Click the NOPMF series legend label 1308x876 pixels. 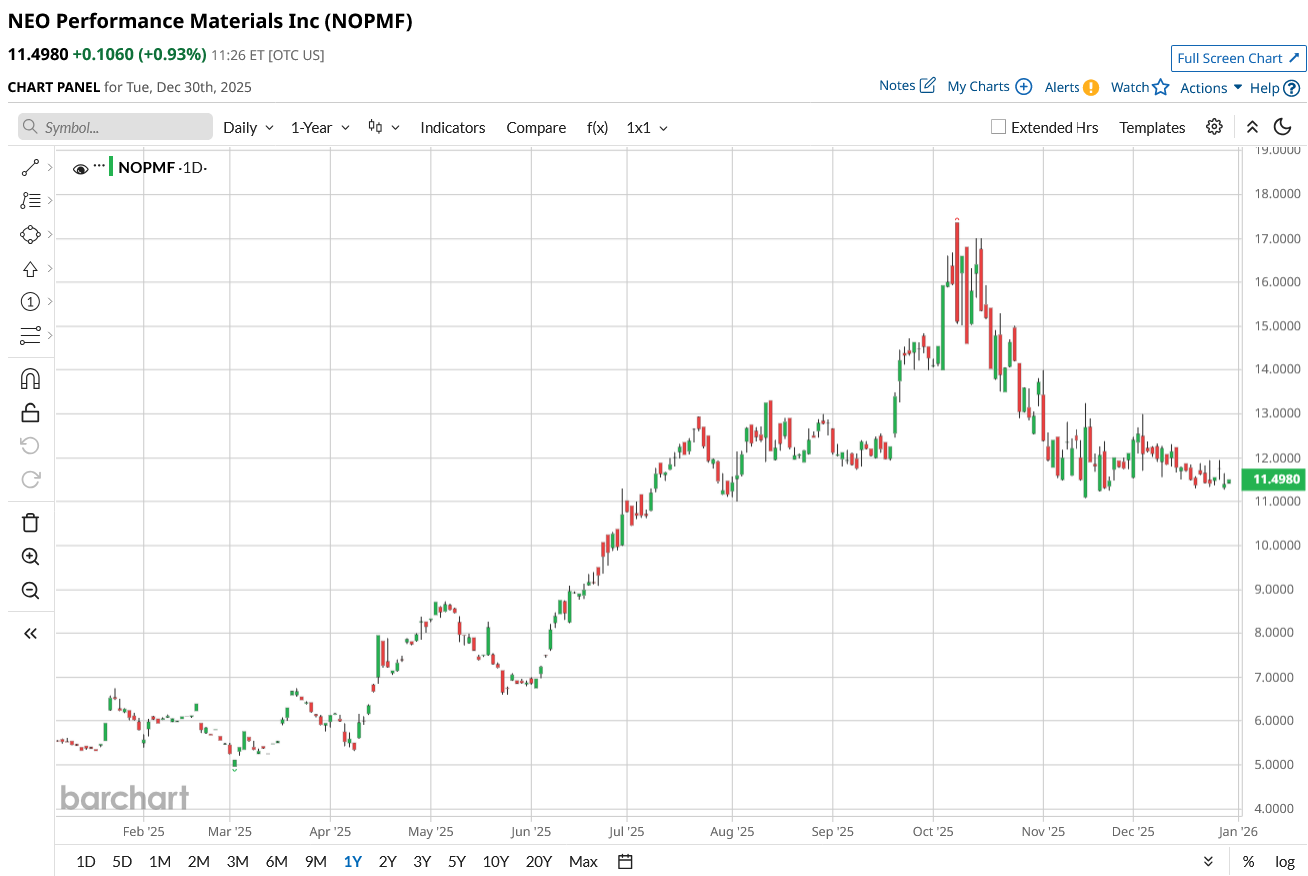pos(146,167)
